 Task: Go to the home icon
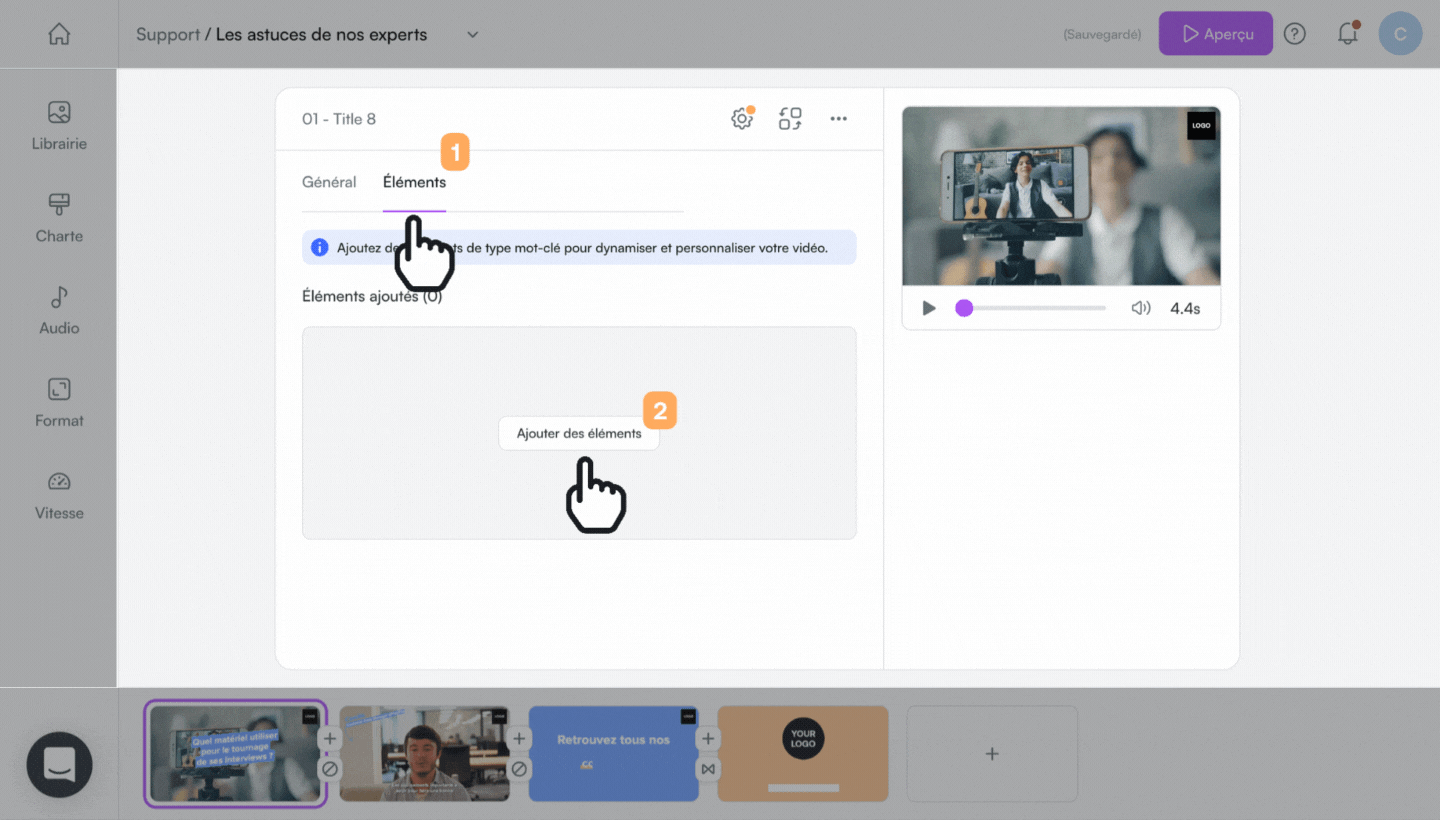[59, 34]
